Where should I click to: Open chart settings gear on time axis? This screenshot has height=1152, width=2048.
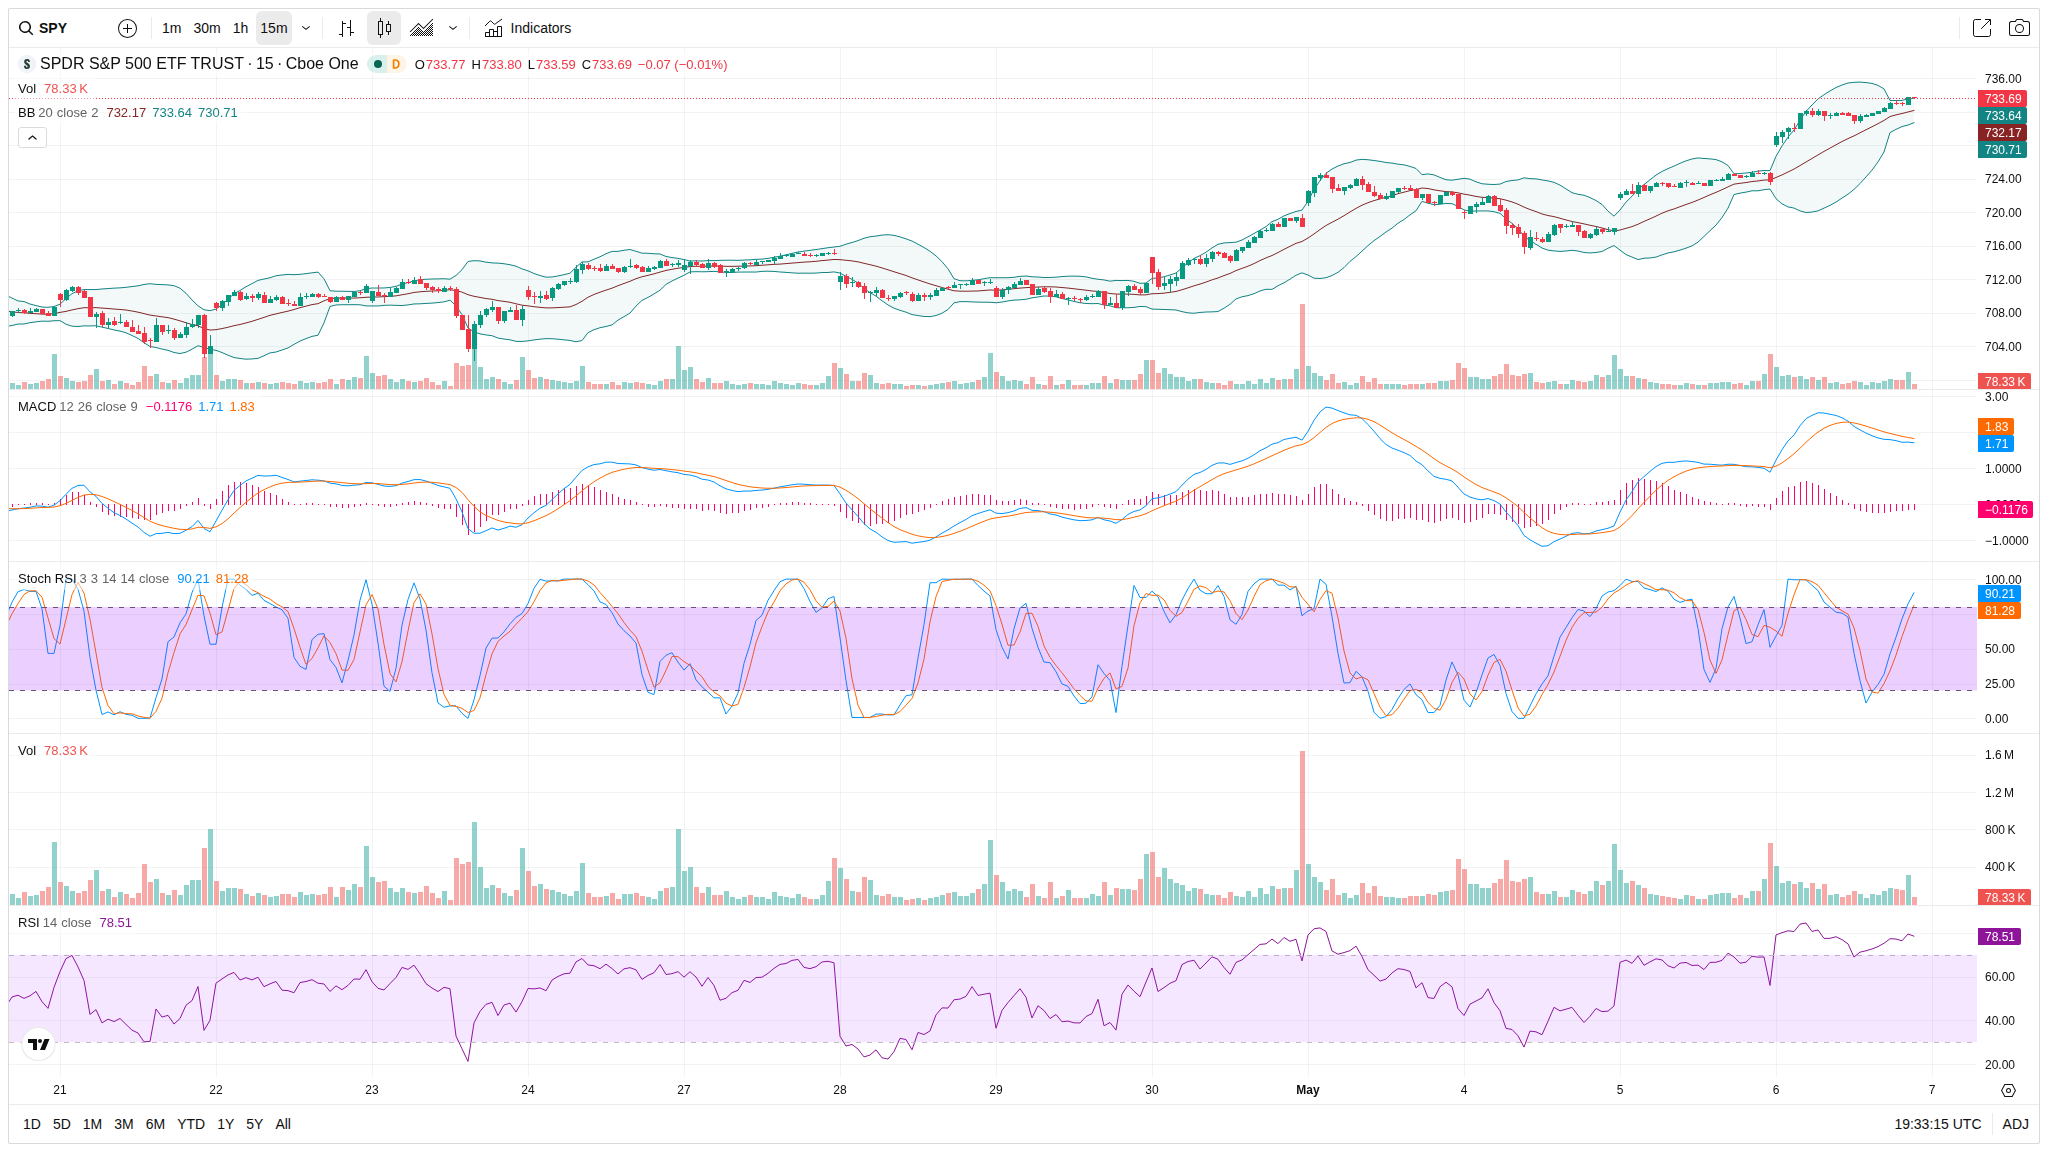coord(2008,1090)
